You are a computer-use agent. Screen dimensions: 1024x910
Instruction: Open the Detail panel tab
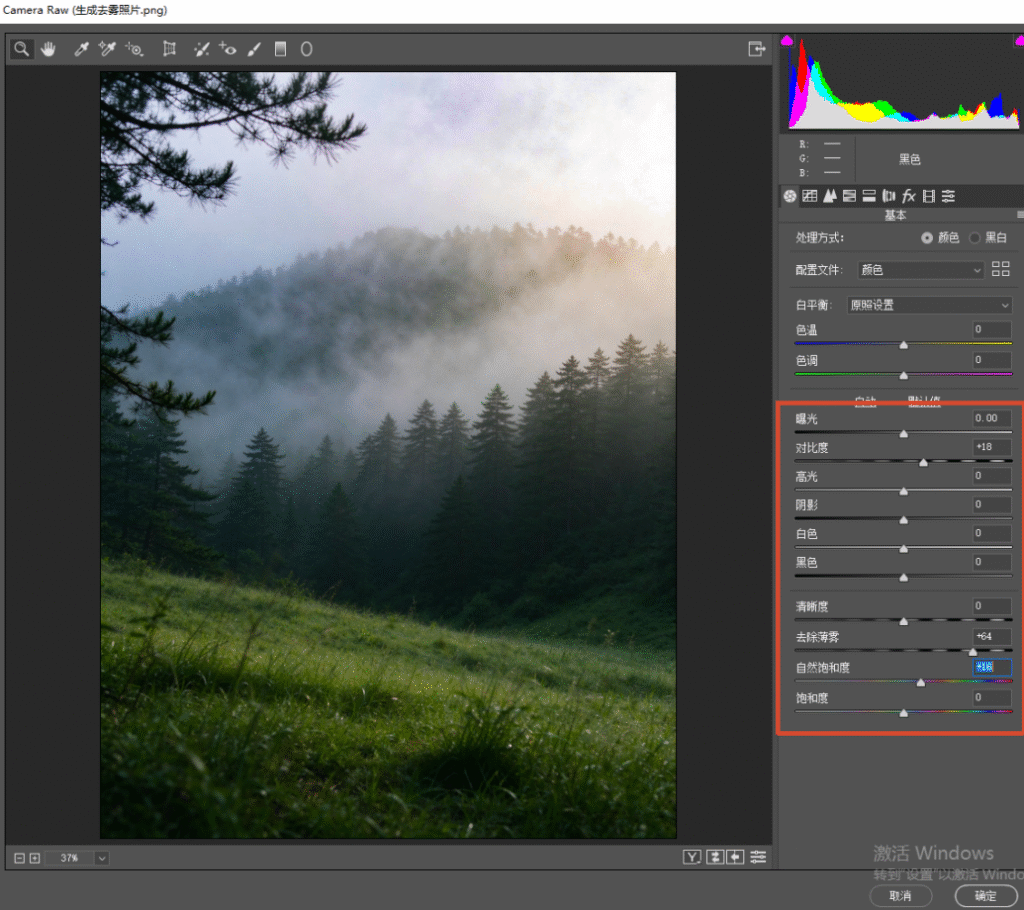[829, 196]
